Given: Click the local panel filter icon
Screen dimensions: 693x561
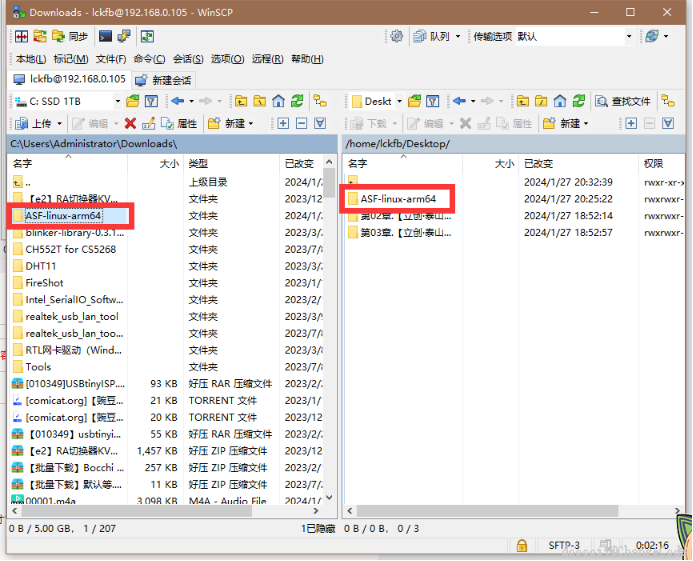Looking at the screenshot, I should 152,101.
